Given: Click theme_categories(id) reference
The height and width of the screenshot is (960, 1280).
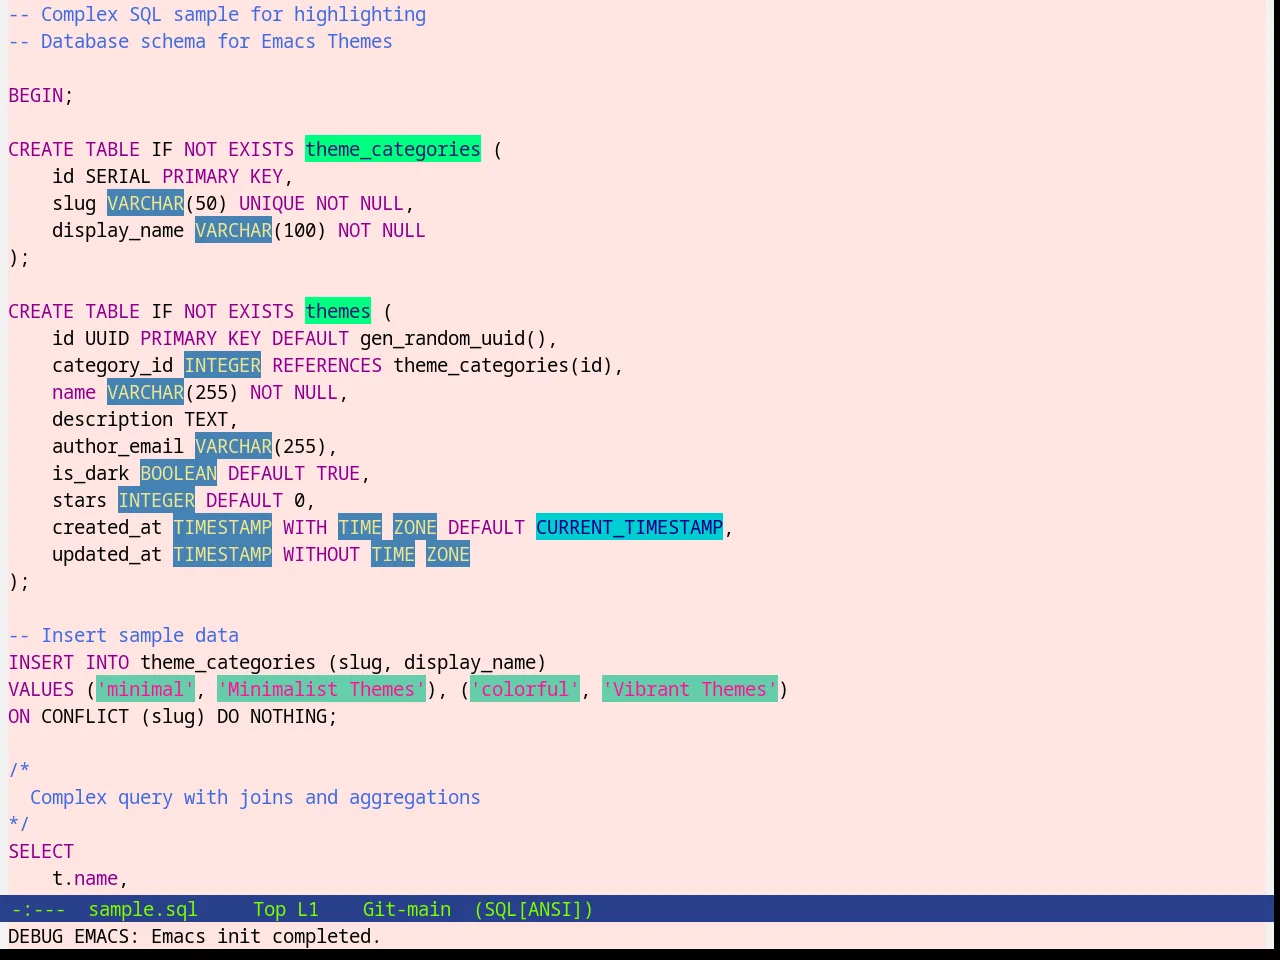Looking at the screenshot, I should click(503, 365).
